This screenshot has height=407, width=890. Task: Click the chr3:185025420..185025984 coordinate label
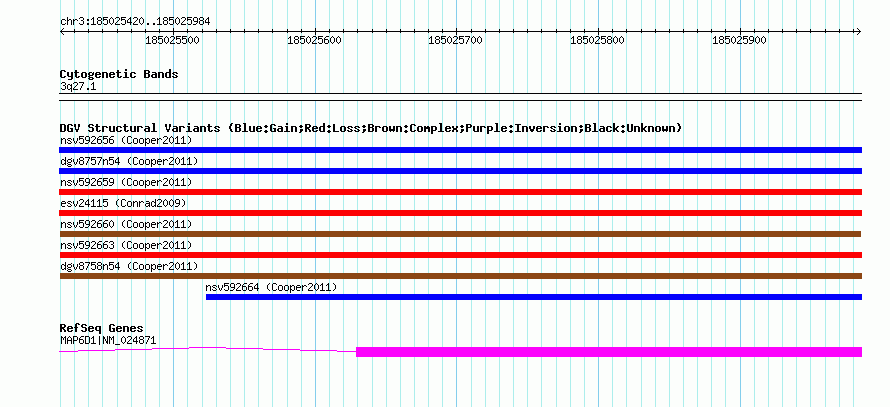click(x=135, y=22)
